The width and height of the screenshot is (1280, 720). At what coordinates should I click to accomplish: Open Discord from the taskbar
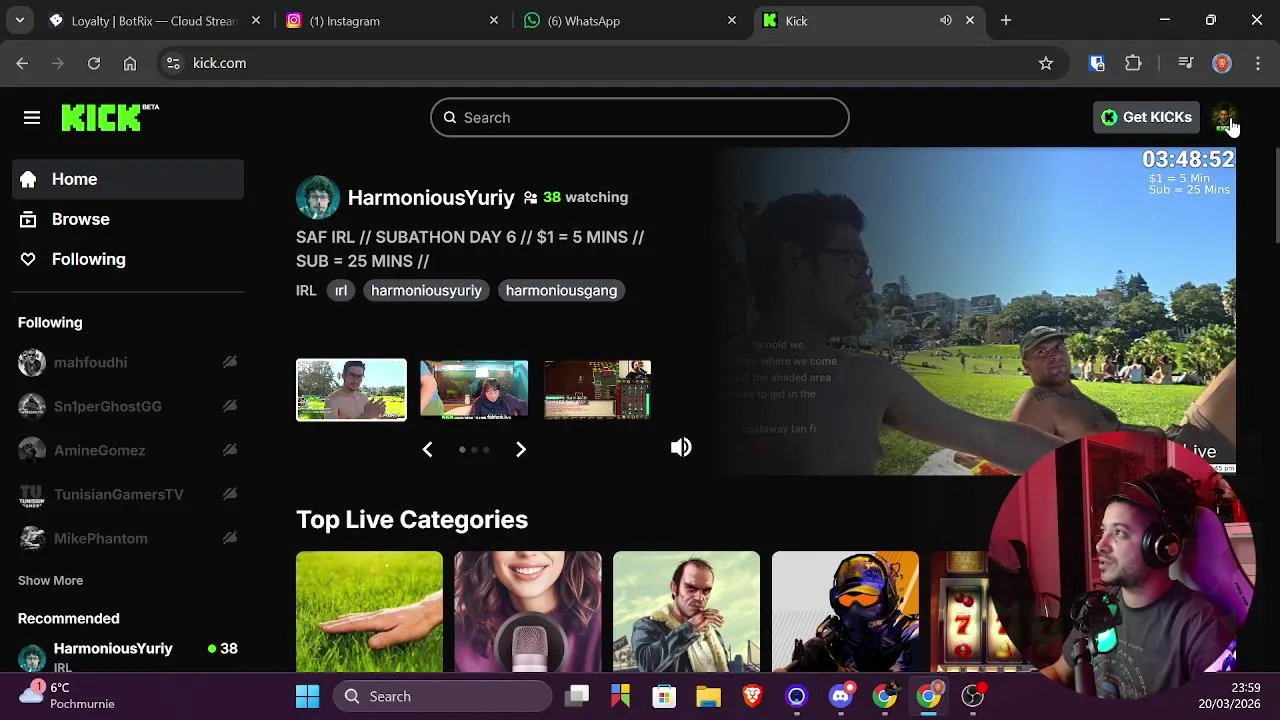(841, 696)
